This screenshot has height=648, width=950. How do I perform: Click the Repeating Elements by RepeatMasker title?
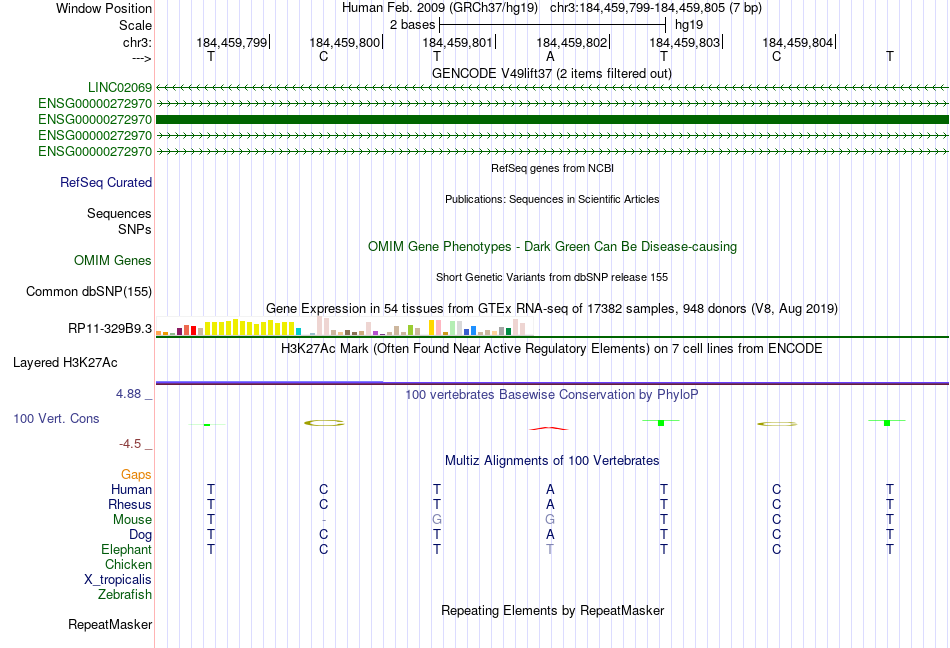[552, 610]
